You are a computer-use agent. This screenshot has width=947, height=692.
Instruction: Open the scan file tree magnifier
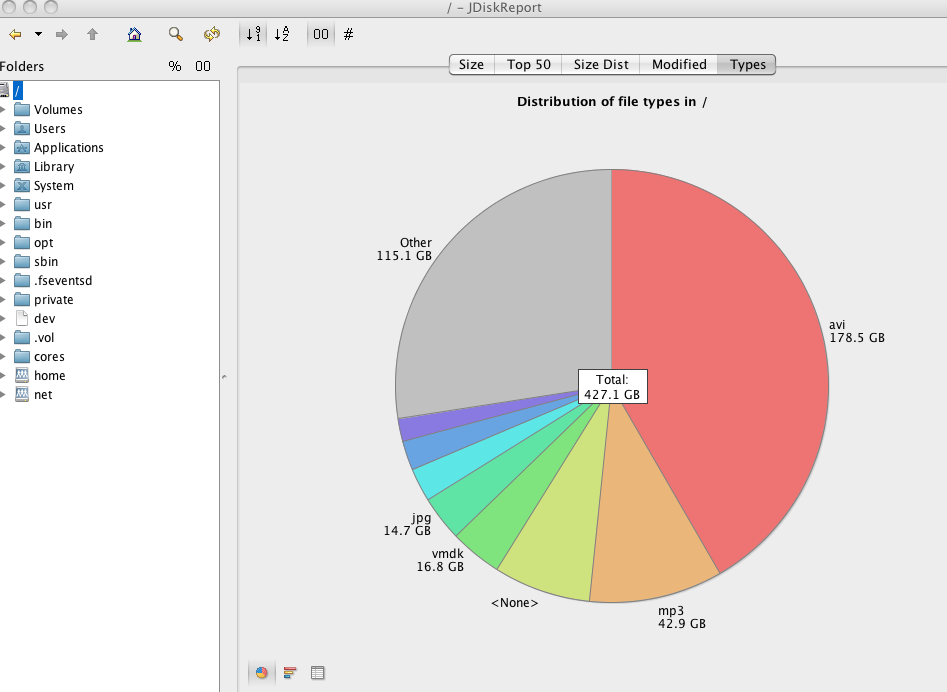click(176, 34)
